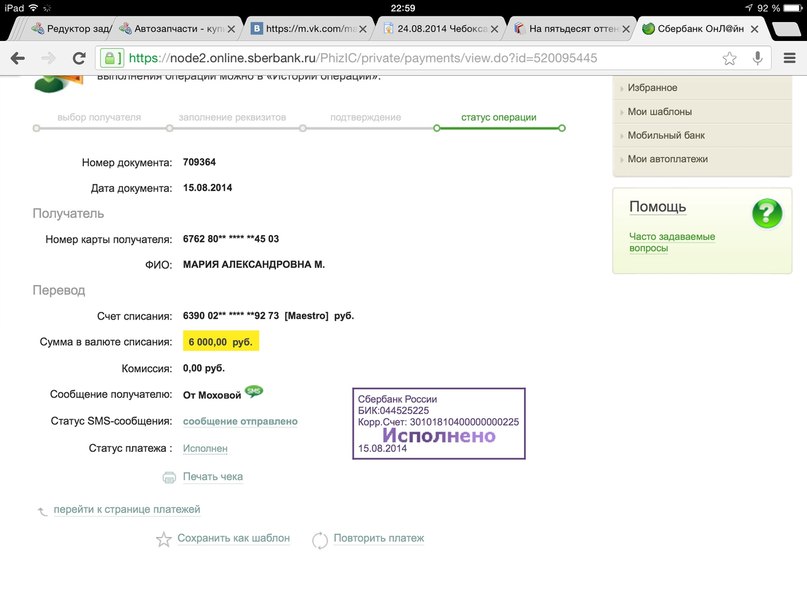Click the document date value 15.08.2014

click(x=207, y=188)
